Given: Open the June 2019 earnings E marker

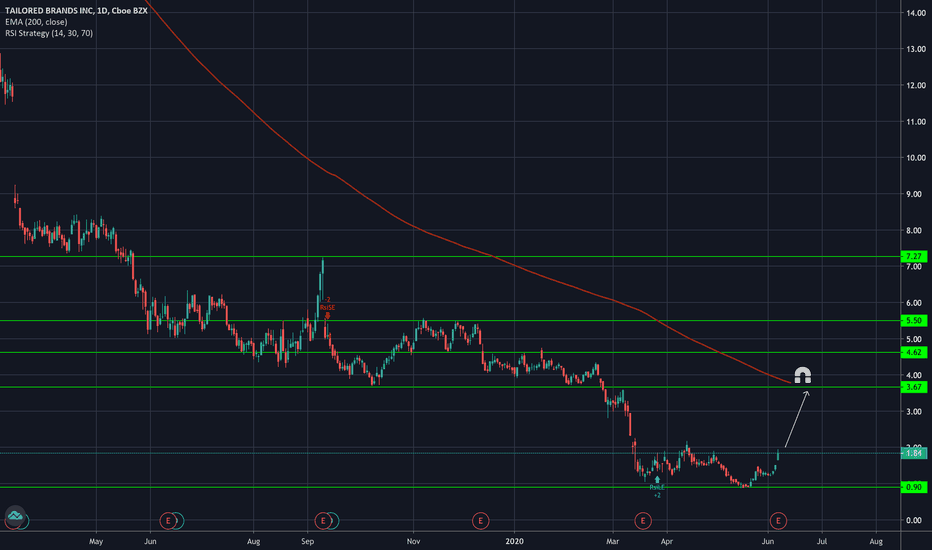Looking at the screenshot, I should [168, 521].
